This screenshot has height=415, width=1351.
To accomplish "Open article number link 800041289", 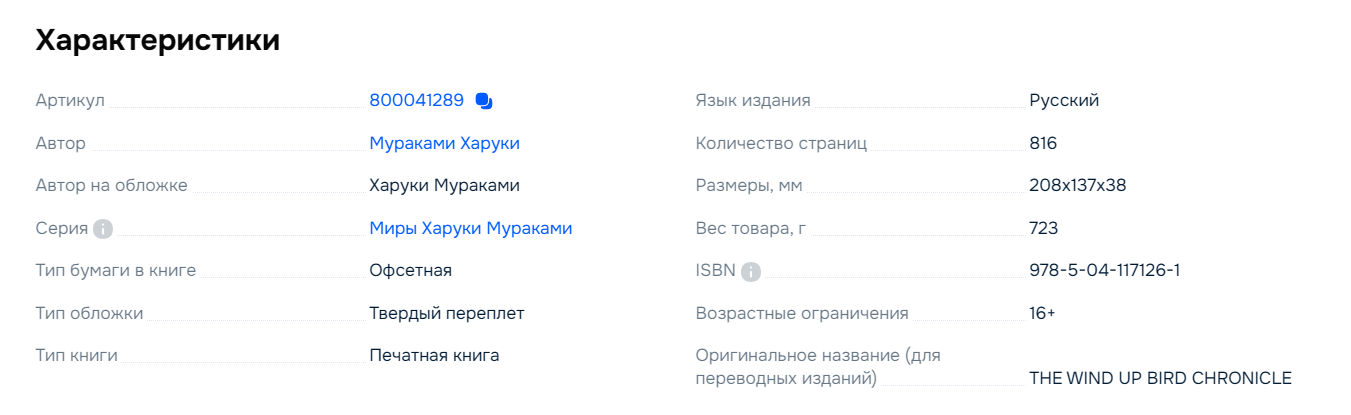I will point(417,100).
